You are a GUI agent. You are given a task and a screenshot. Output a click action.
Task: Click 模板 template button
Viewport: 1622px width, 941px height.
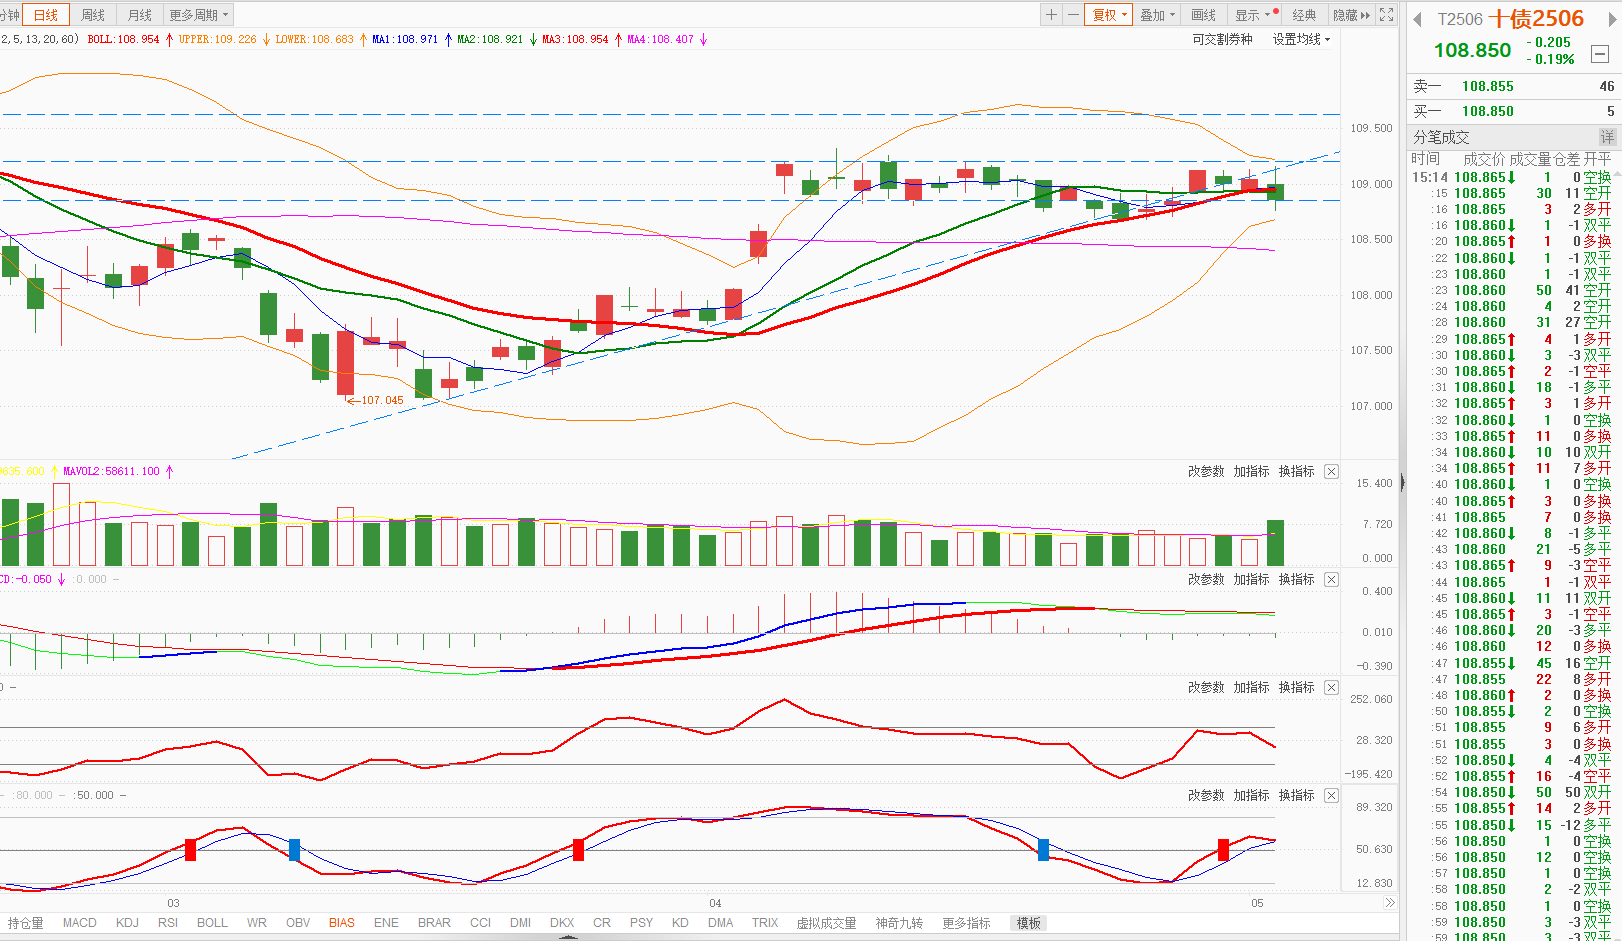[1029, 923]
